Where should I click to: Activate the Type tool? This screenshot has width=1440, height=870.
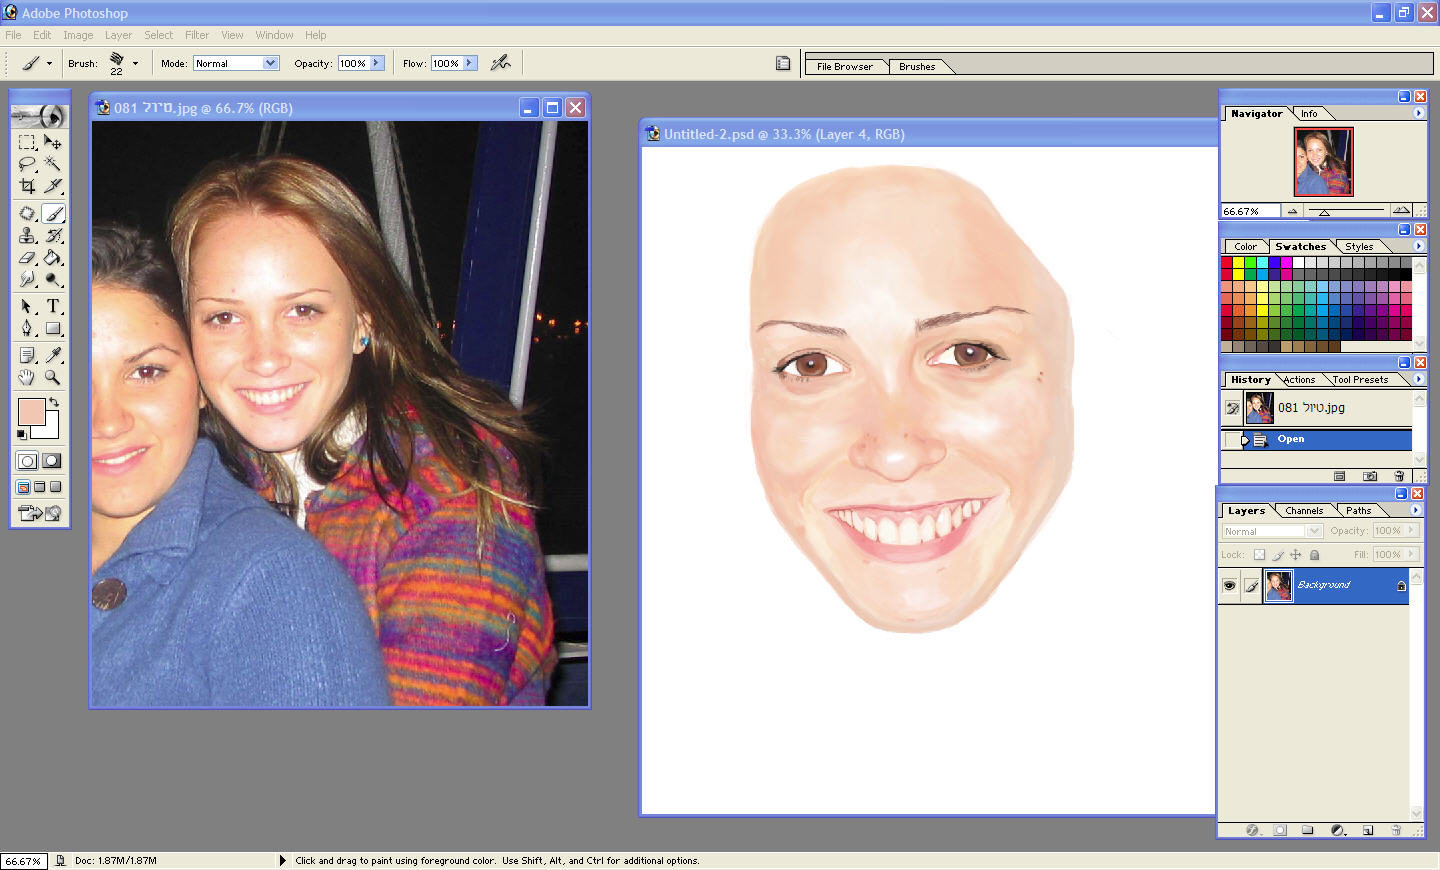53,306
